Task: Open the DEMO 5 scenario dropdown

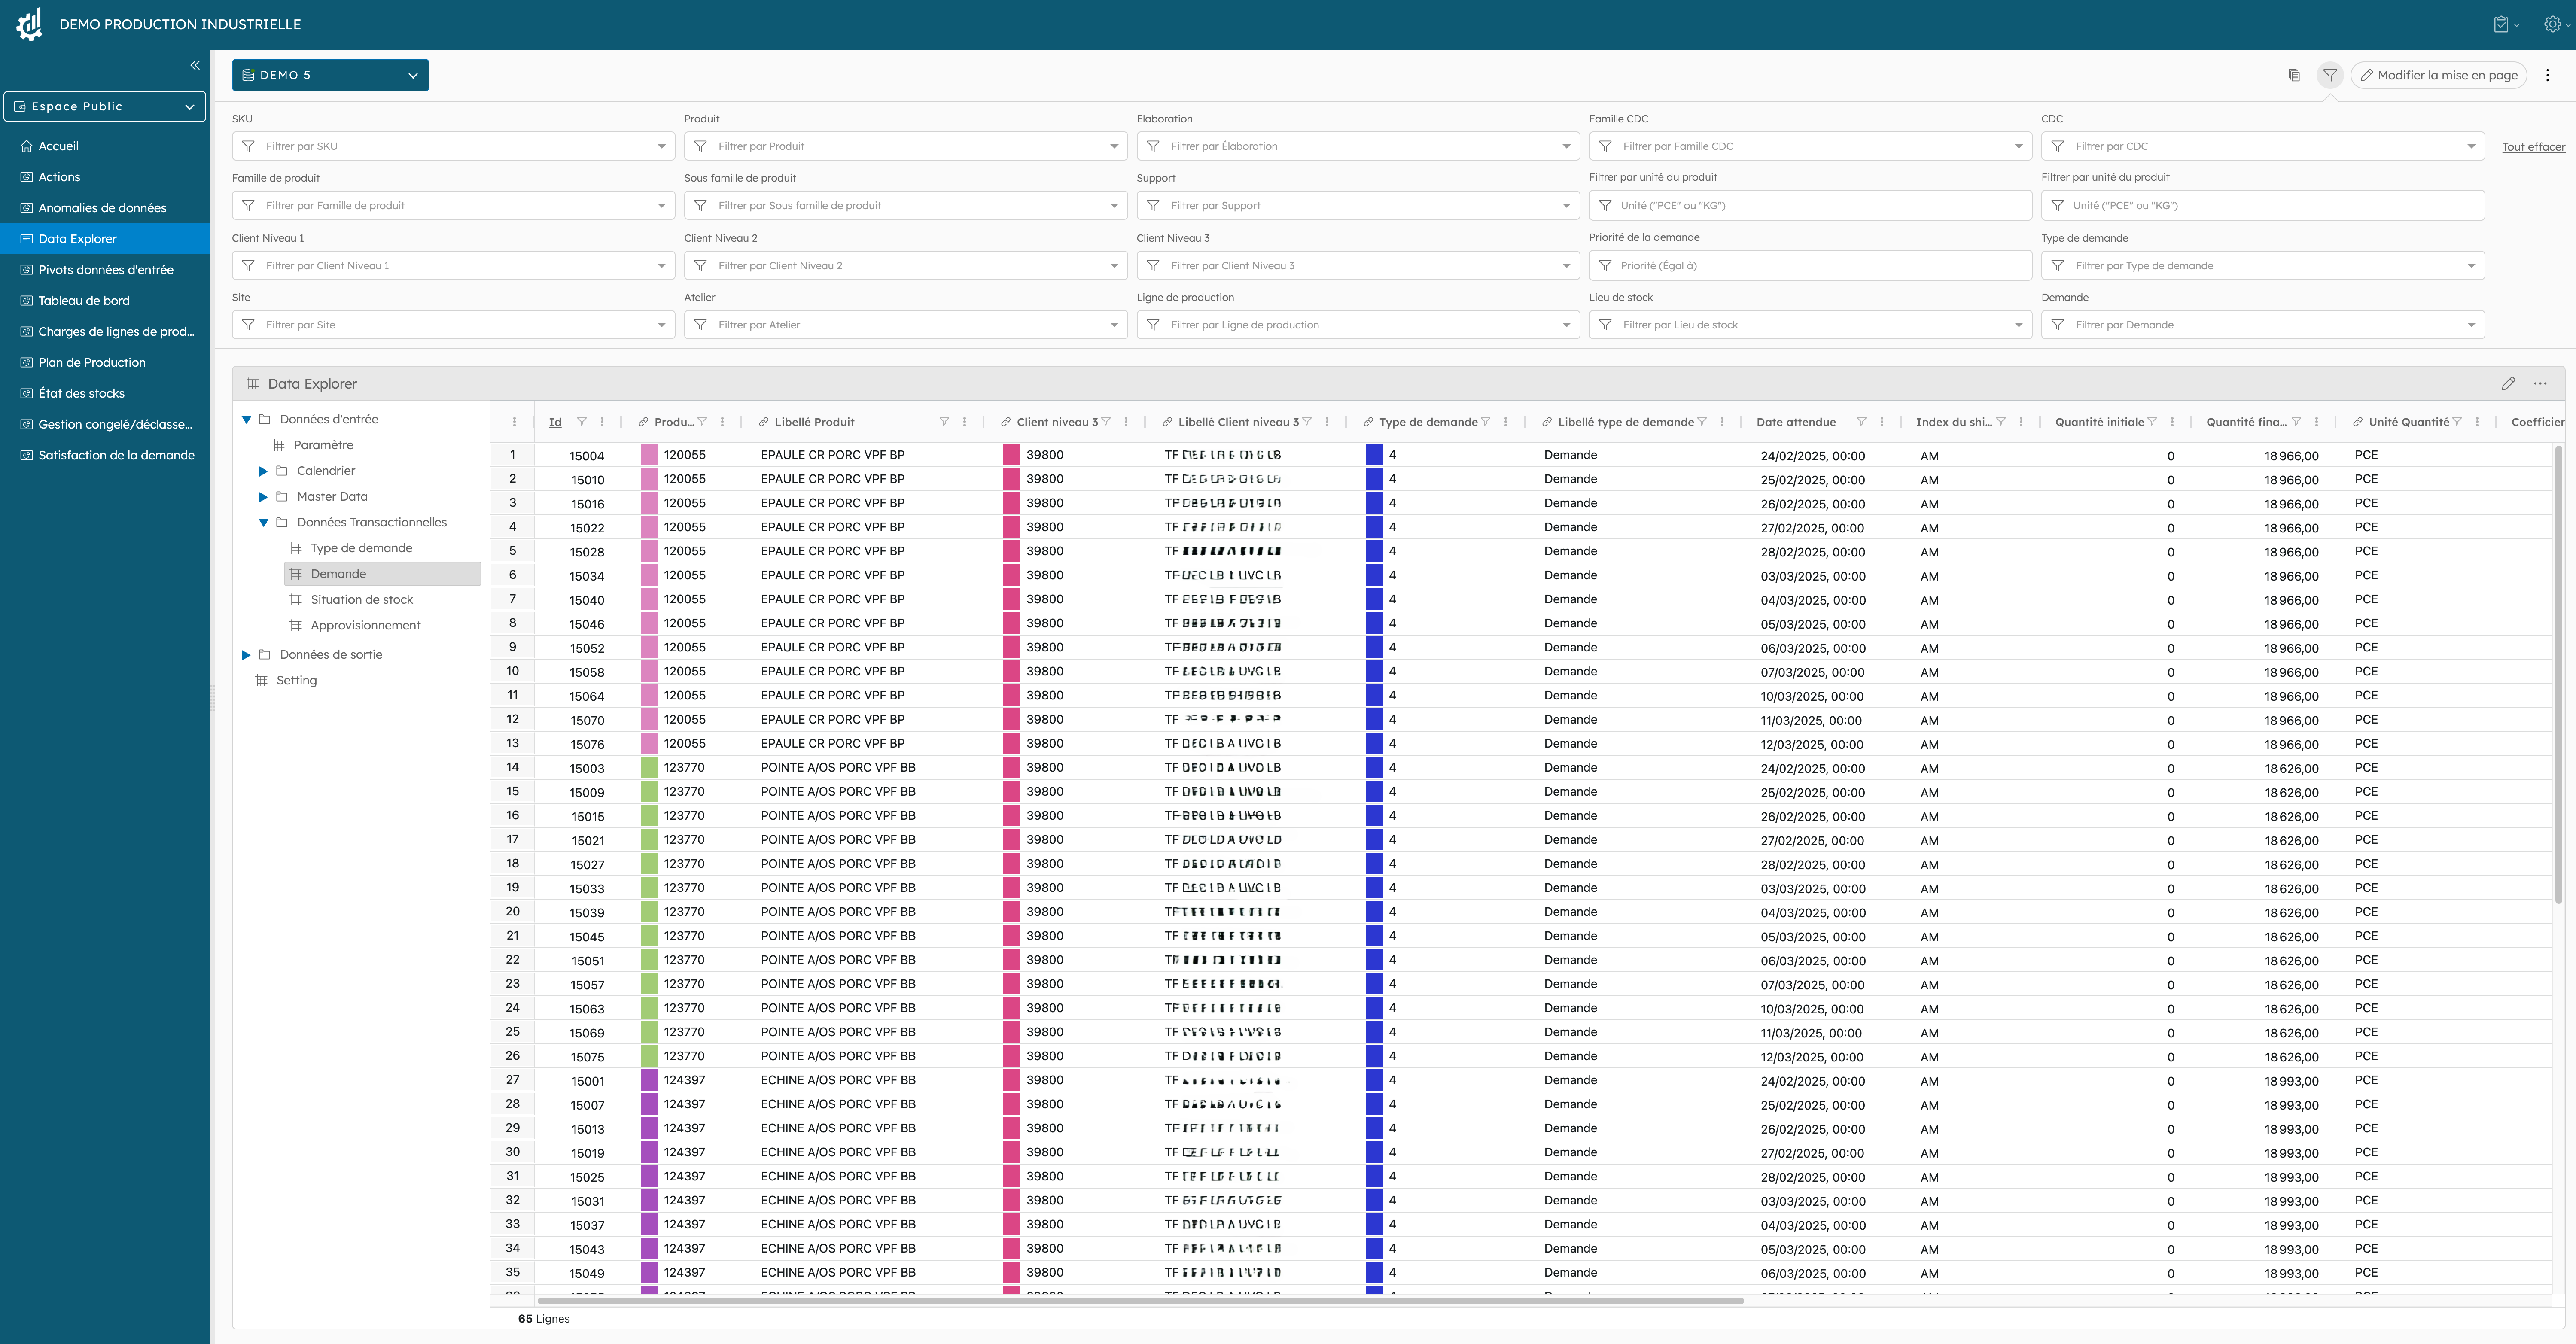Action: (330, 75)
